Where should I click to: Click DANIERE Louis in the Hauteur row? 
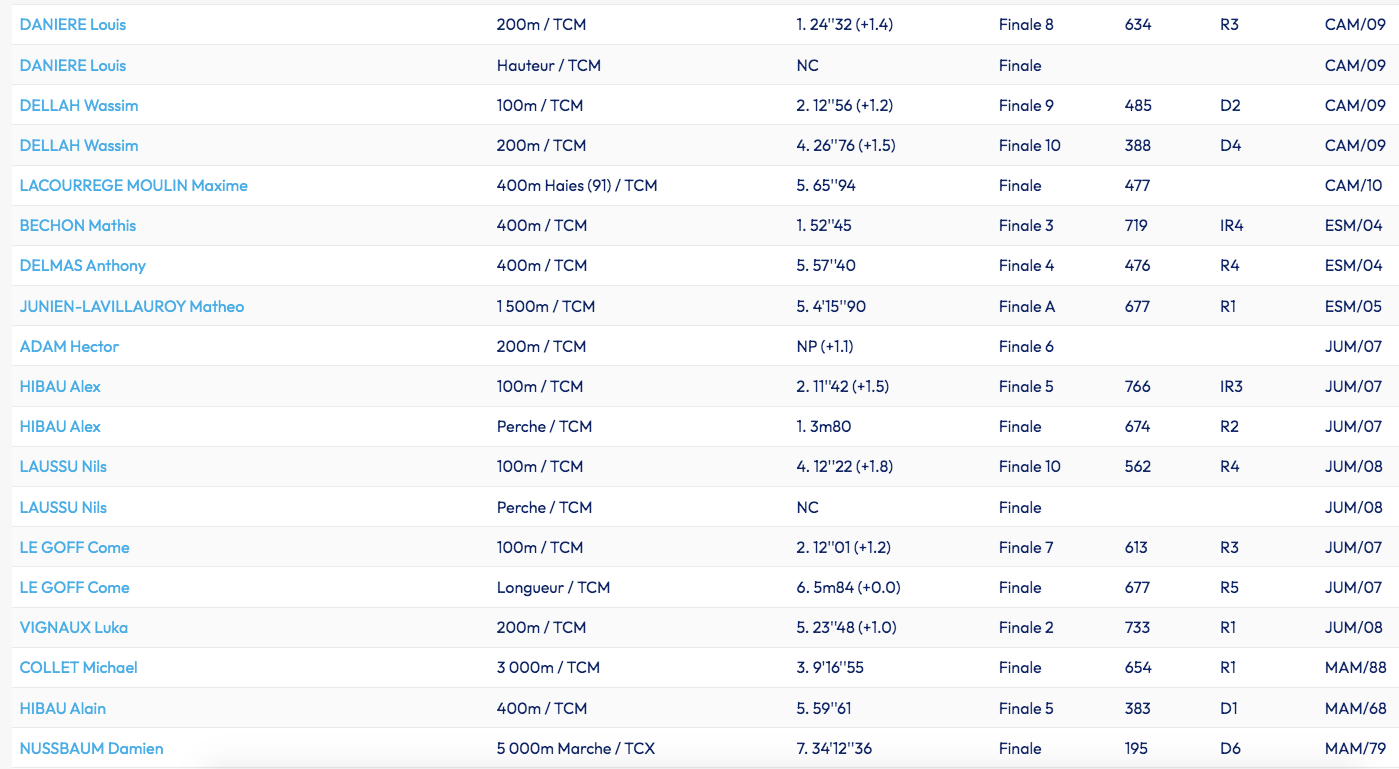point(73,65)
